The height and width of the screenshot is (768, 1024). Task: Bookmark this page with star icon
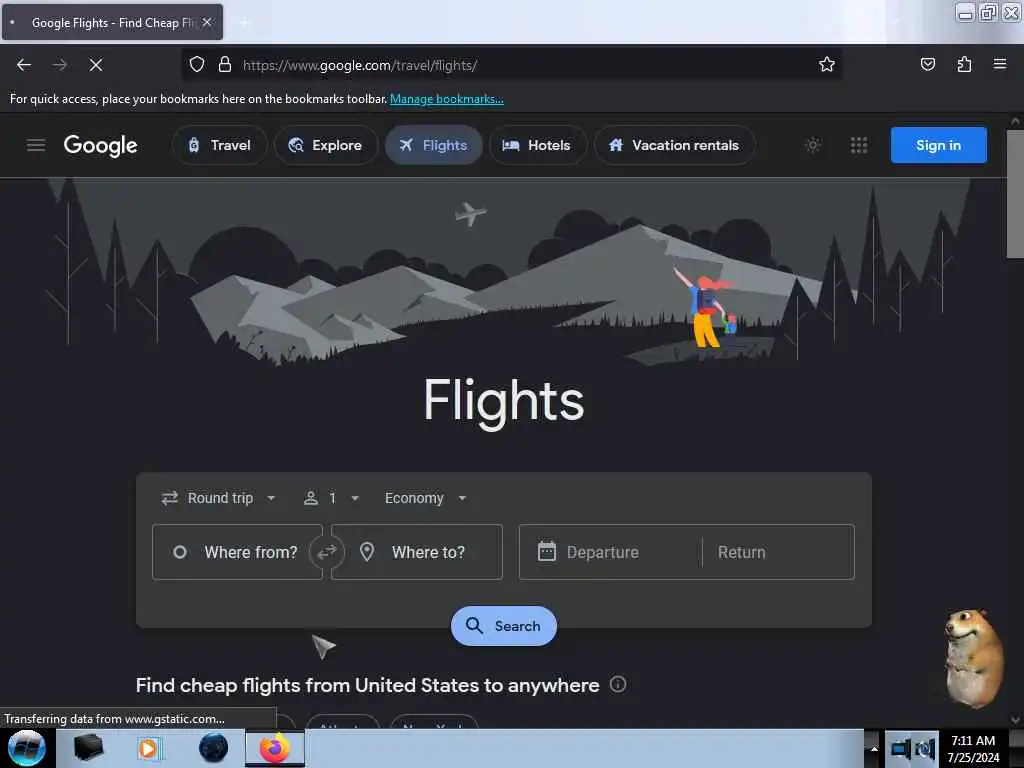(827, 64)
